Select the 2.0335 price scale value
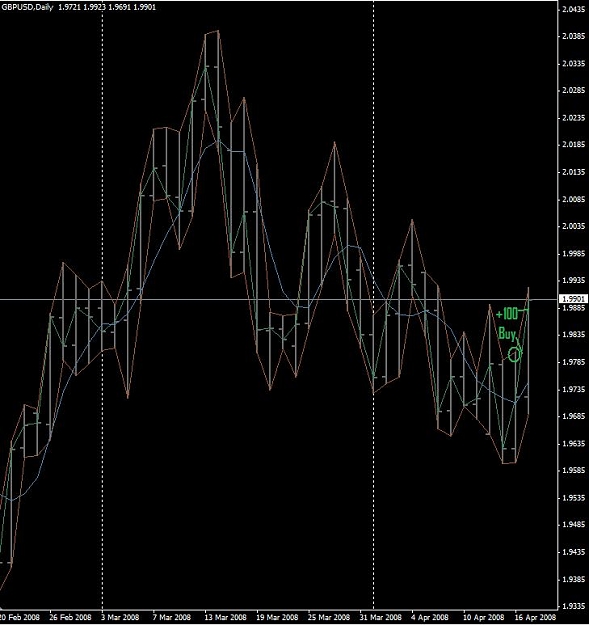Screen dimensions: 589x625 (x=574, y=63)
